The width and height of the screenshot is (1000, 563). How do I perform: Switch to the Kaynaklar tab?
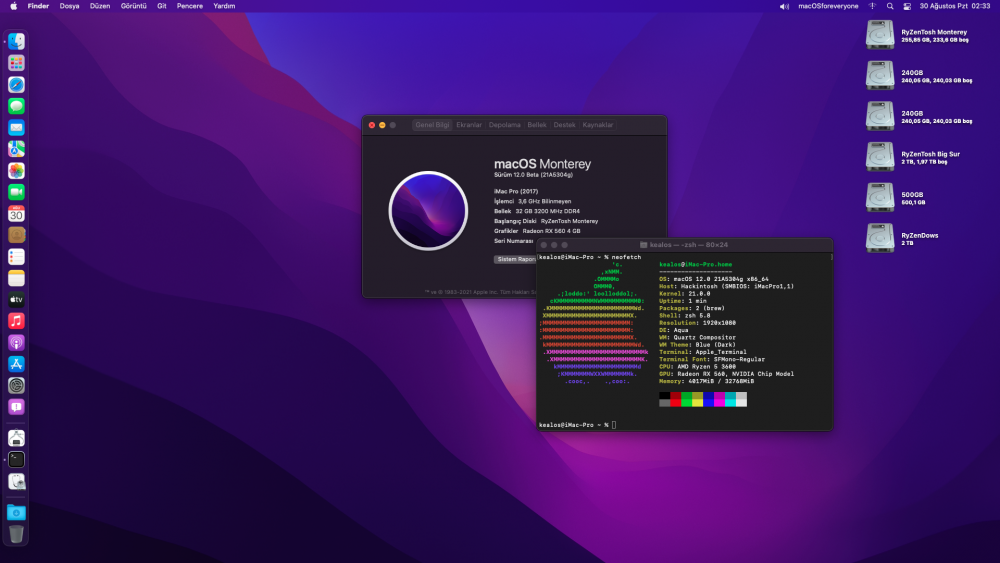[598, 125]
